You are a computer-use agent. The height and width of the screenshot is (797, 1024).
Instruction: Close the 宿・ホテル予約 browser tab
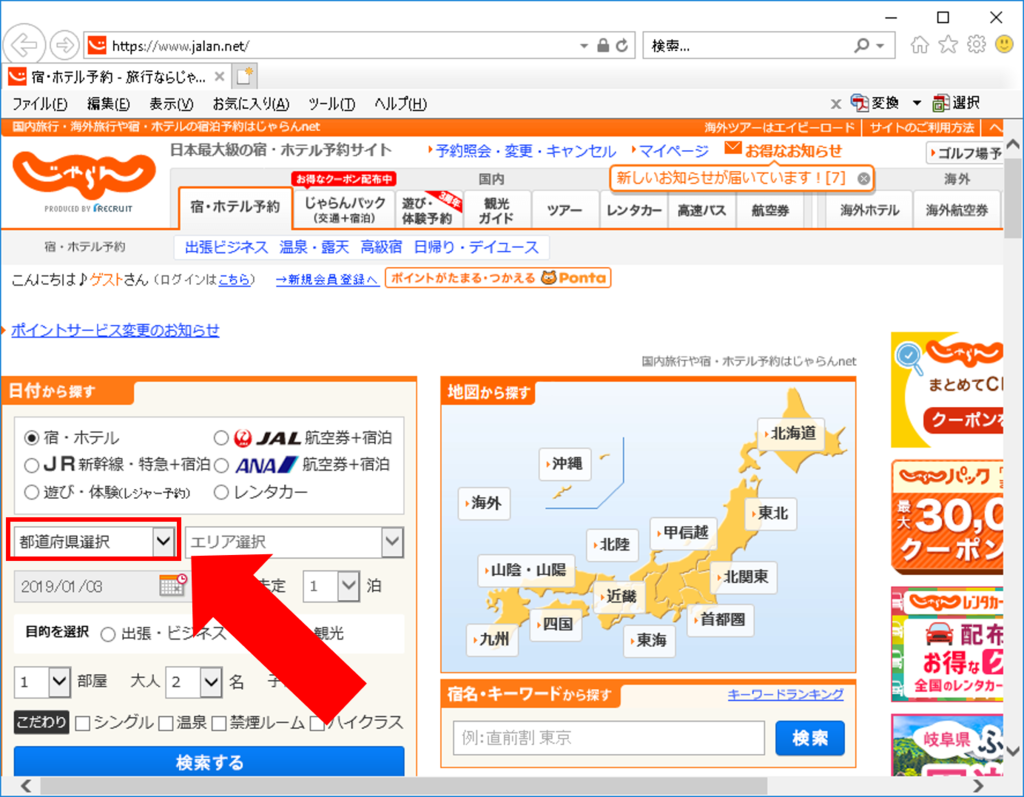coord(219,76)
